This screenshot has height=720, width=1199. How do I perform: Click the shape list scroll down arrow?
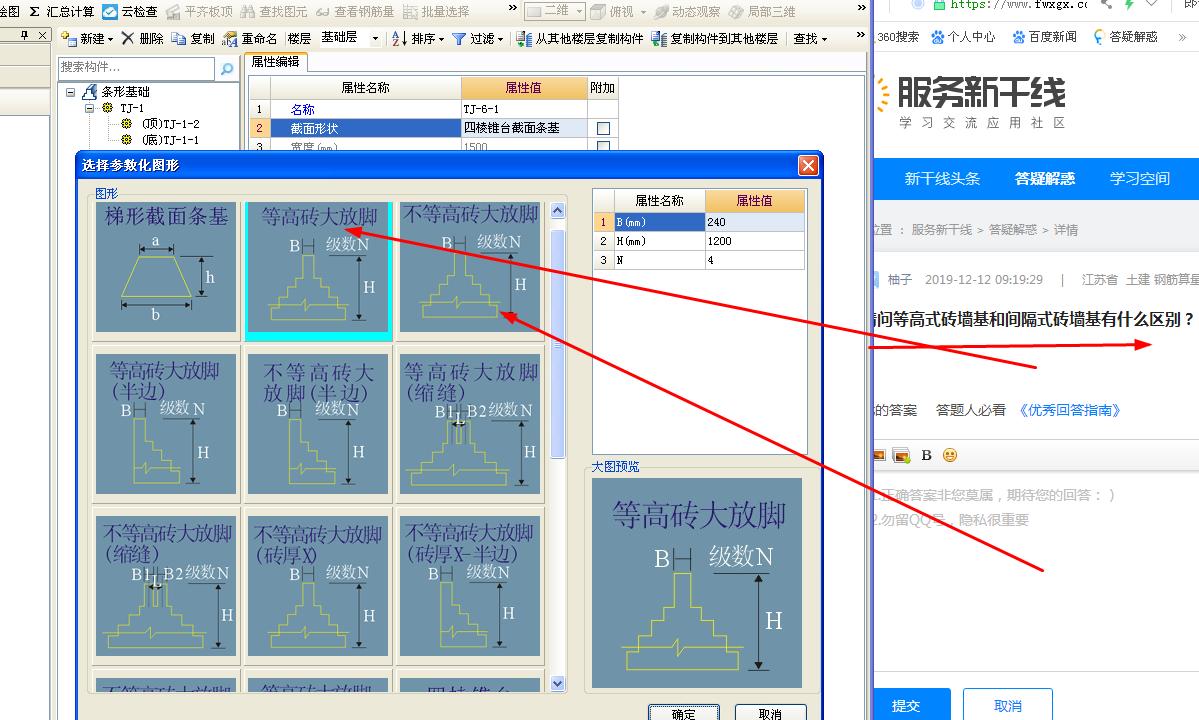(x=557, y=683)
